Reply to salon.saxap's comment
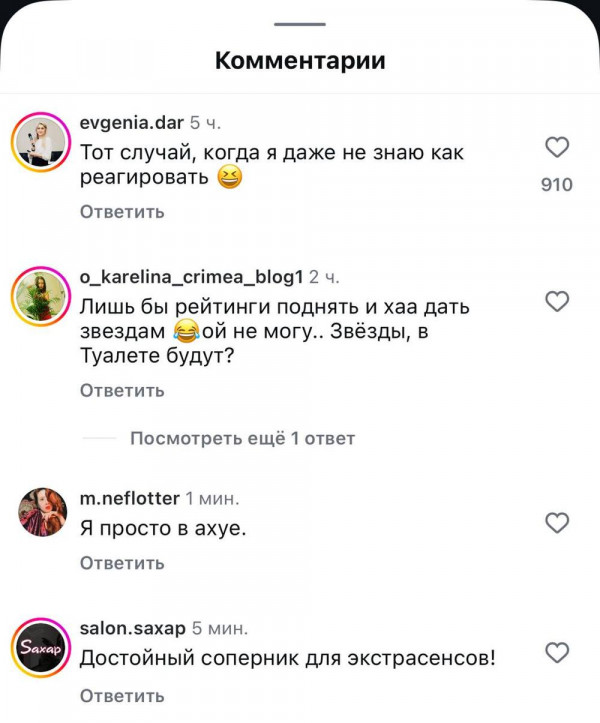 point(122,696)
